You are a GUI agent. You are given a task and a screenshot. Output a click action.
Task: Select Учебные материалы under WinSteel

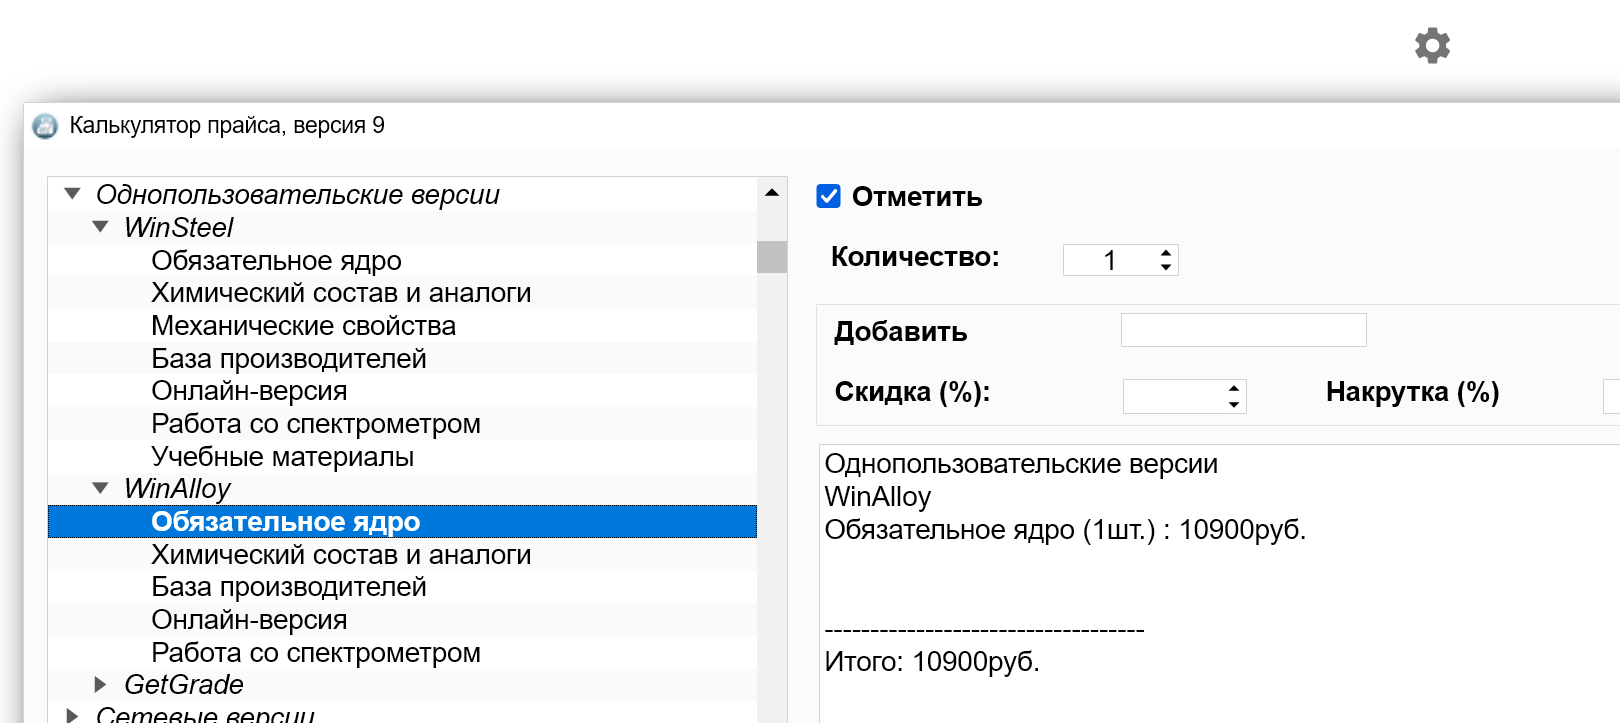tap(282, 457)
